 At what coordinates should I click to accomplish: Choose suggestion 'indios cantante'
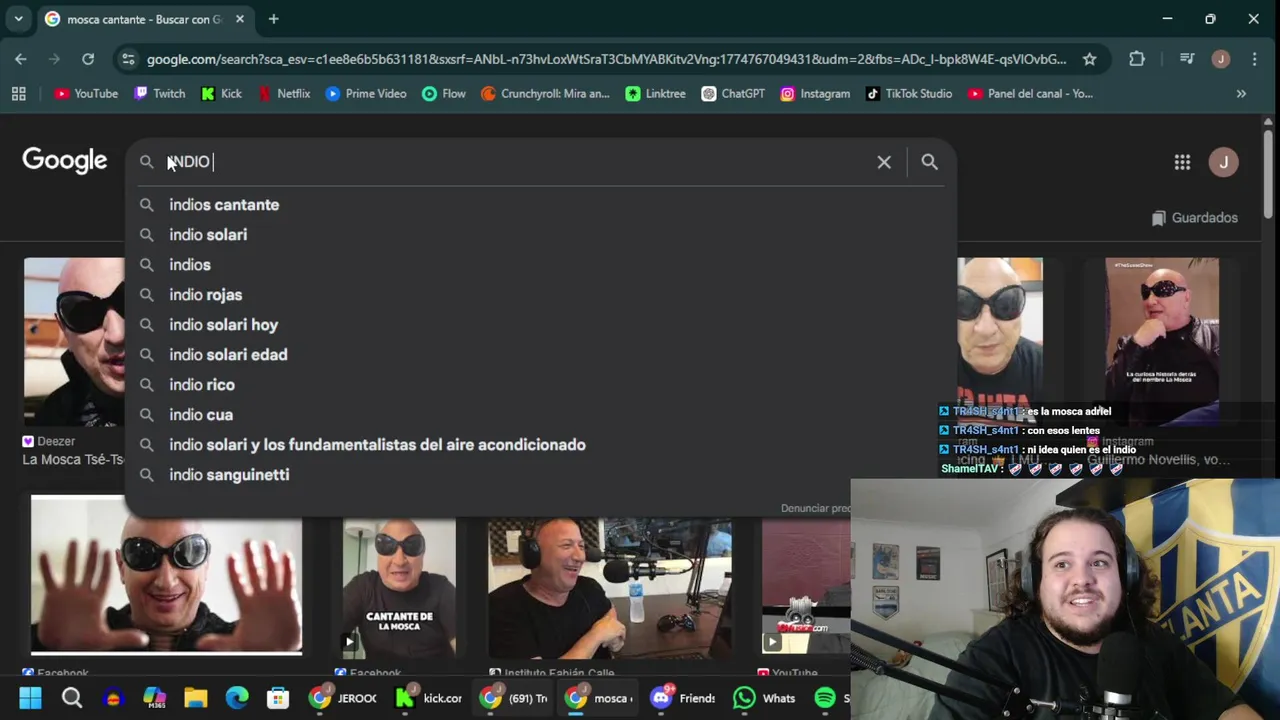pos(540,205)
